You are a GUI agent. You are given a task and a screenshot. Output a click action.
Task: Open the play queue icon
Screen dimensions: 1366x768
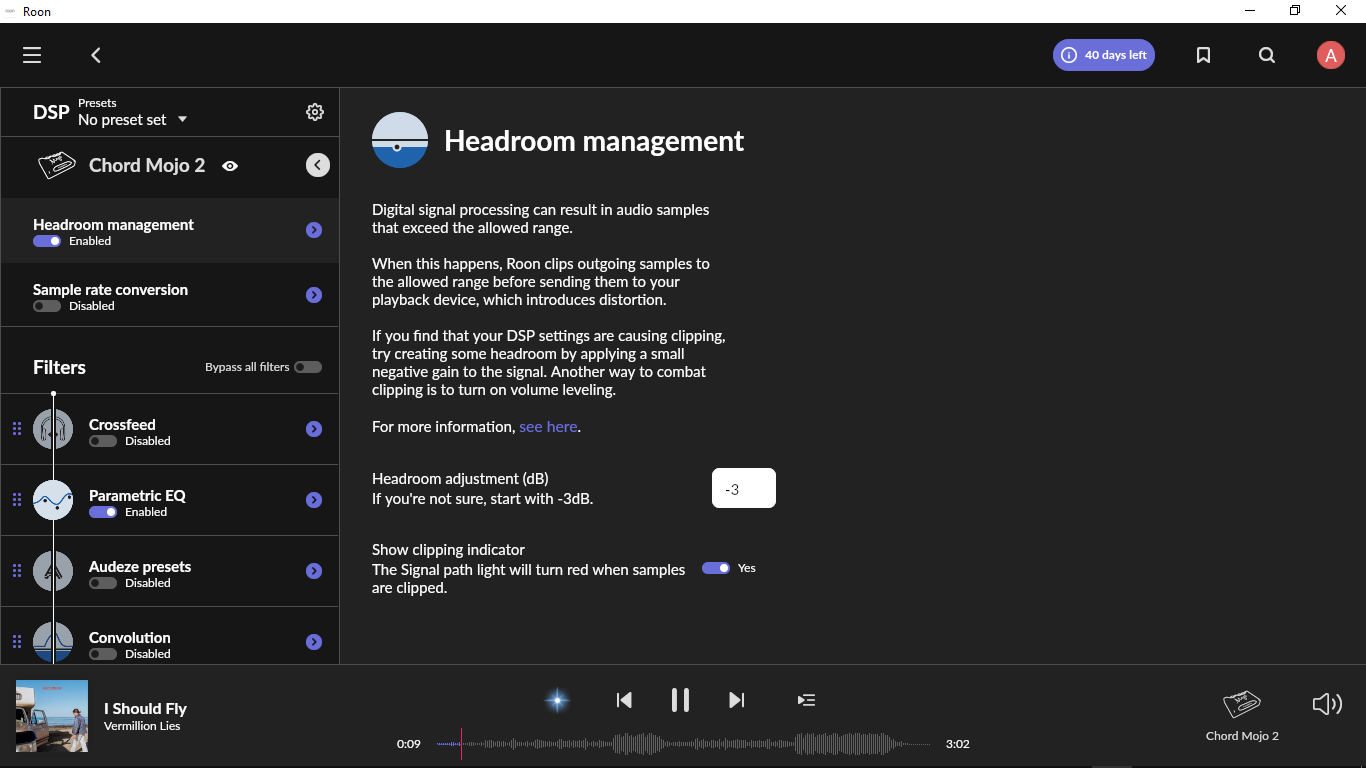tap(806, 700)
